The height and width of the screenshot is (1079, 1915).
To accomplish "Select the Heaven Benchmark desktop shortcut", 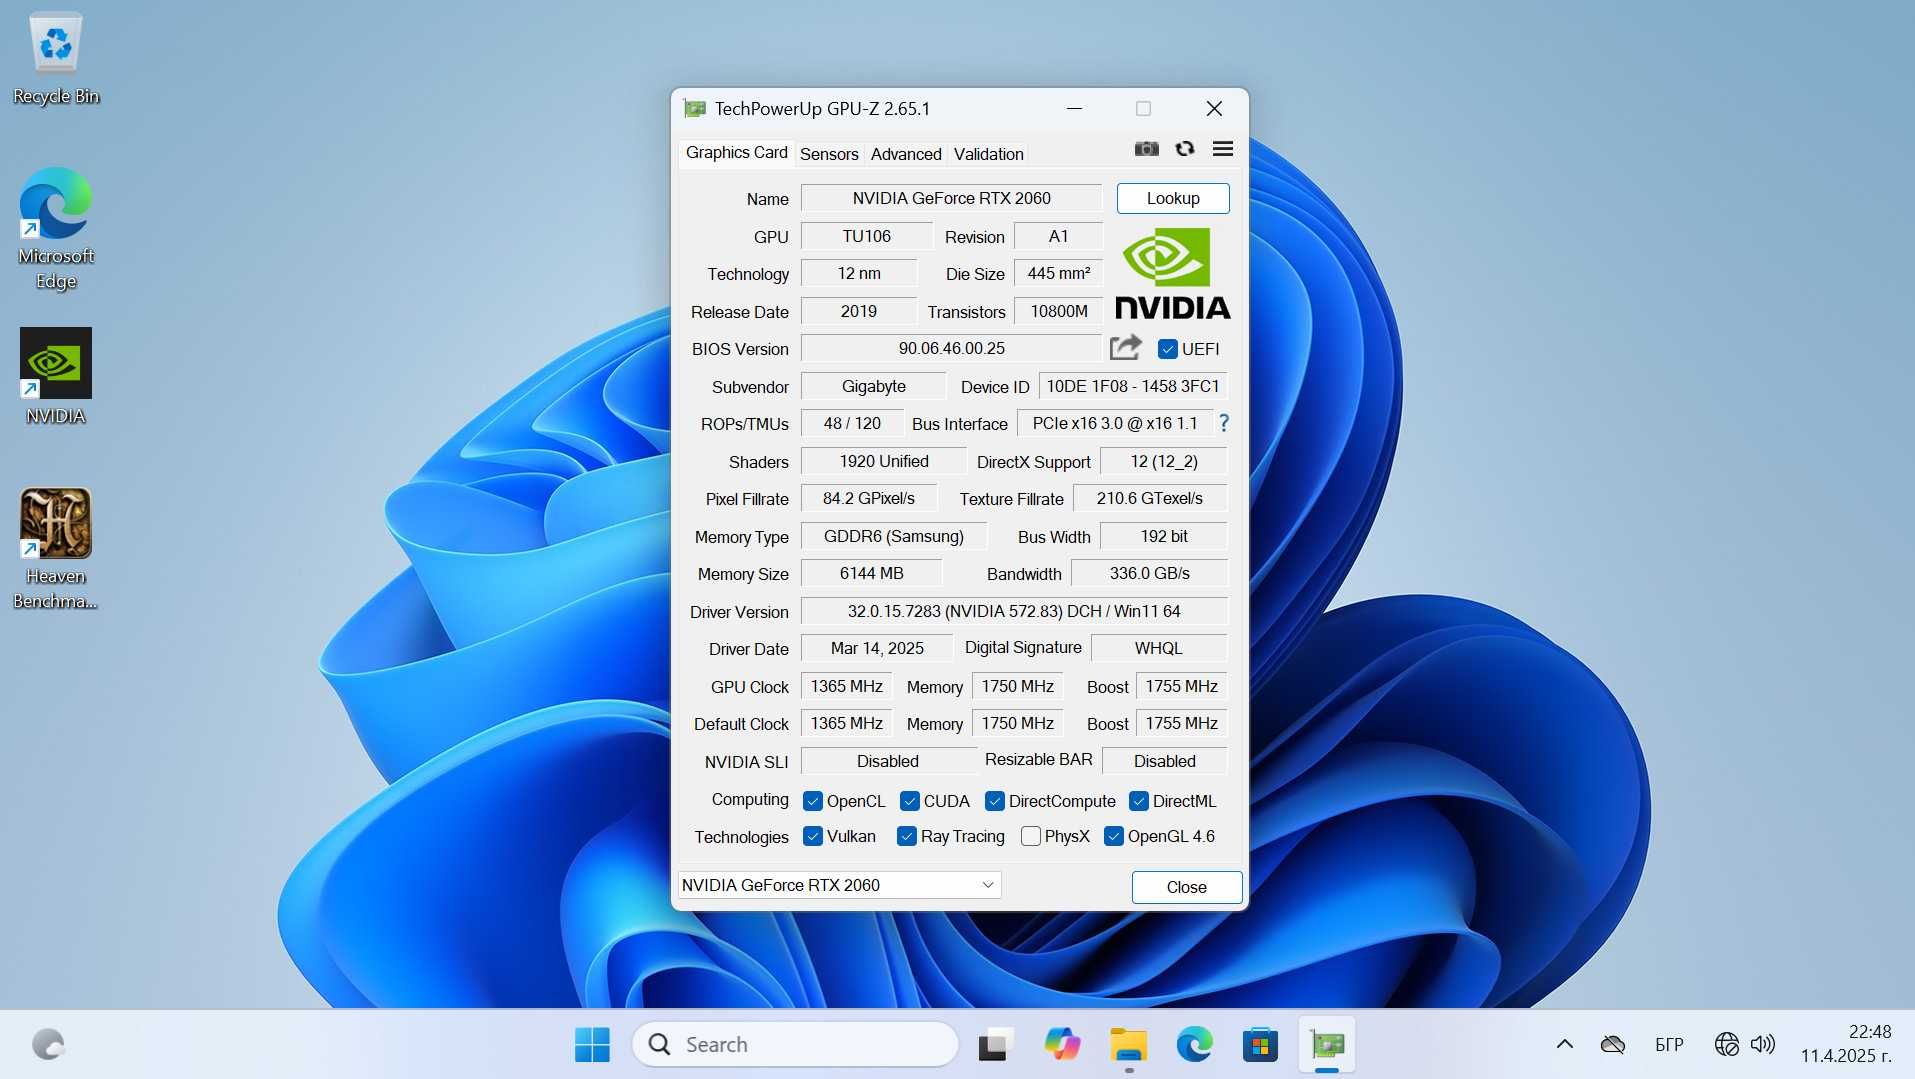I will pos(56,549).
